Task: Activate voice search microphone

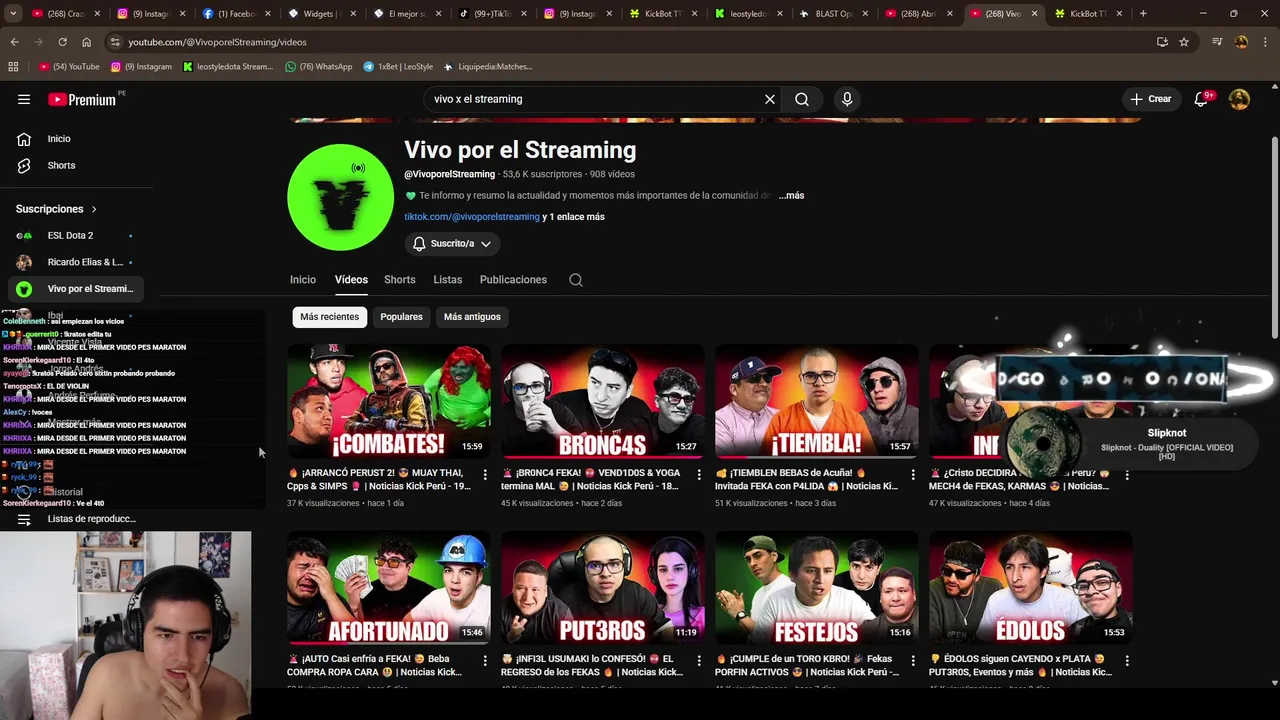Action: (x=847, y=99)
